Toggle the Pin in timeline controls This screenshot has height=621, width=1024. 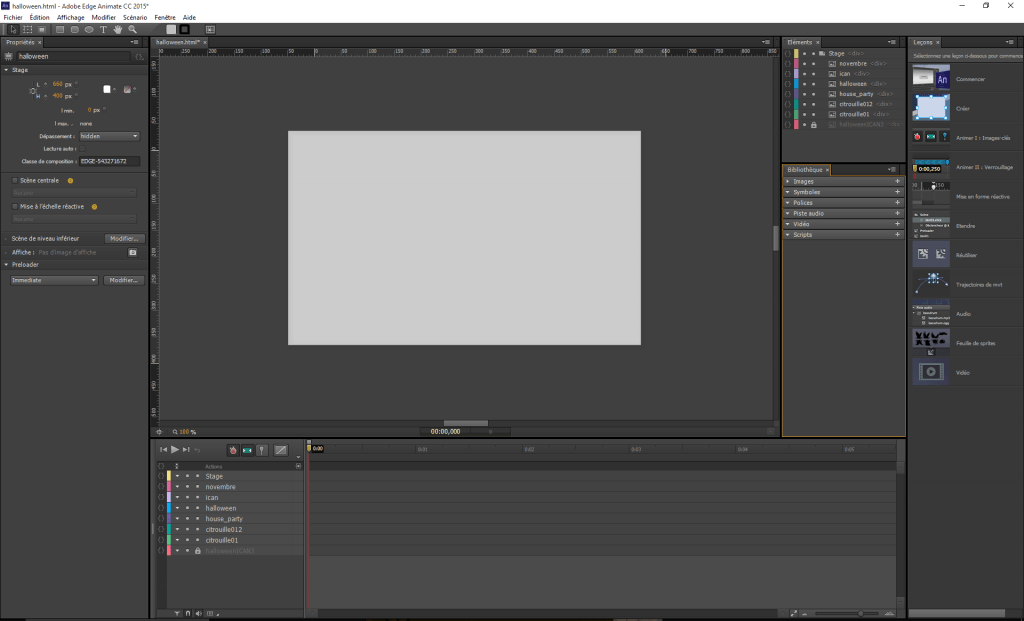tap(262, 450)
